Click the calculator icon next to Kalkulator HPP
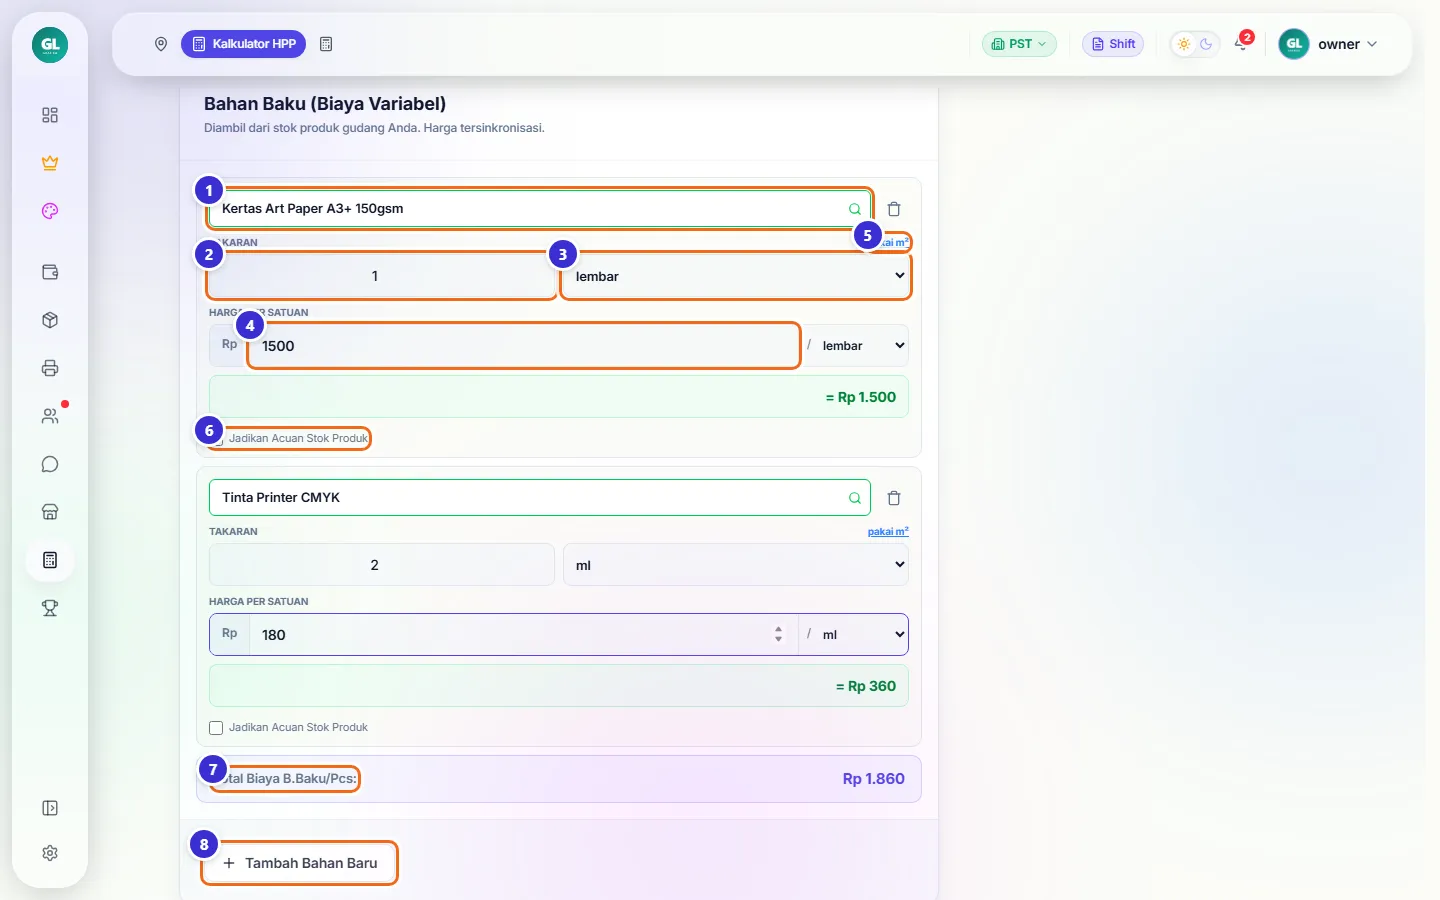The width and height of the screenshot is (1440, 900). [x=326, y=44]
